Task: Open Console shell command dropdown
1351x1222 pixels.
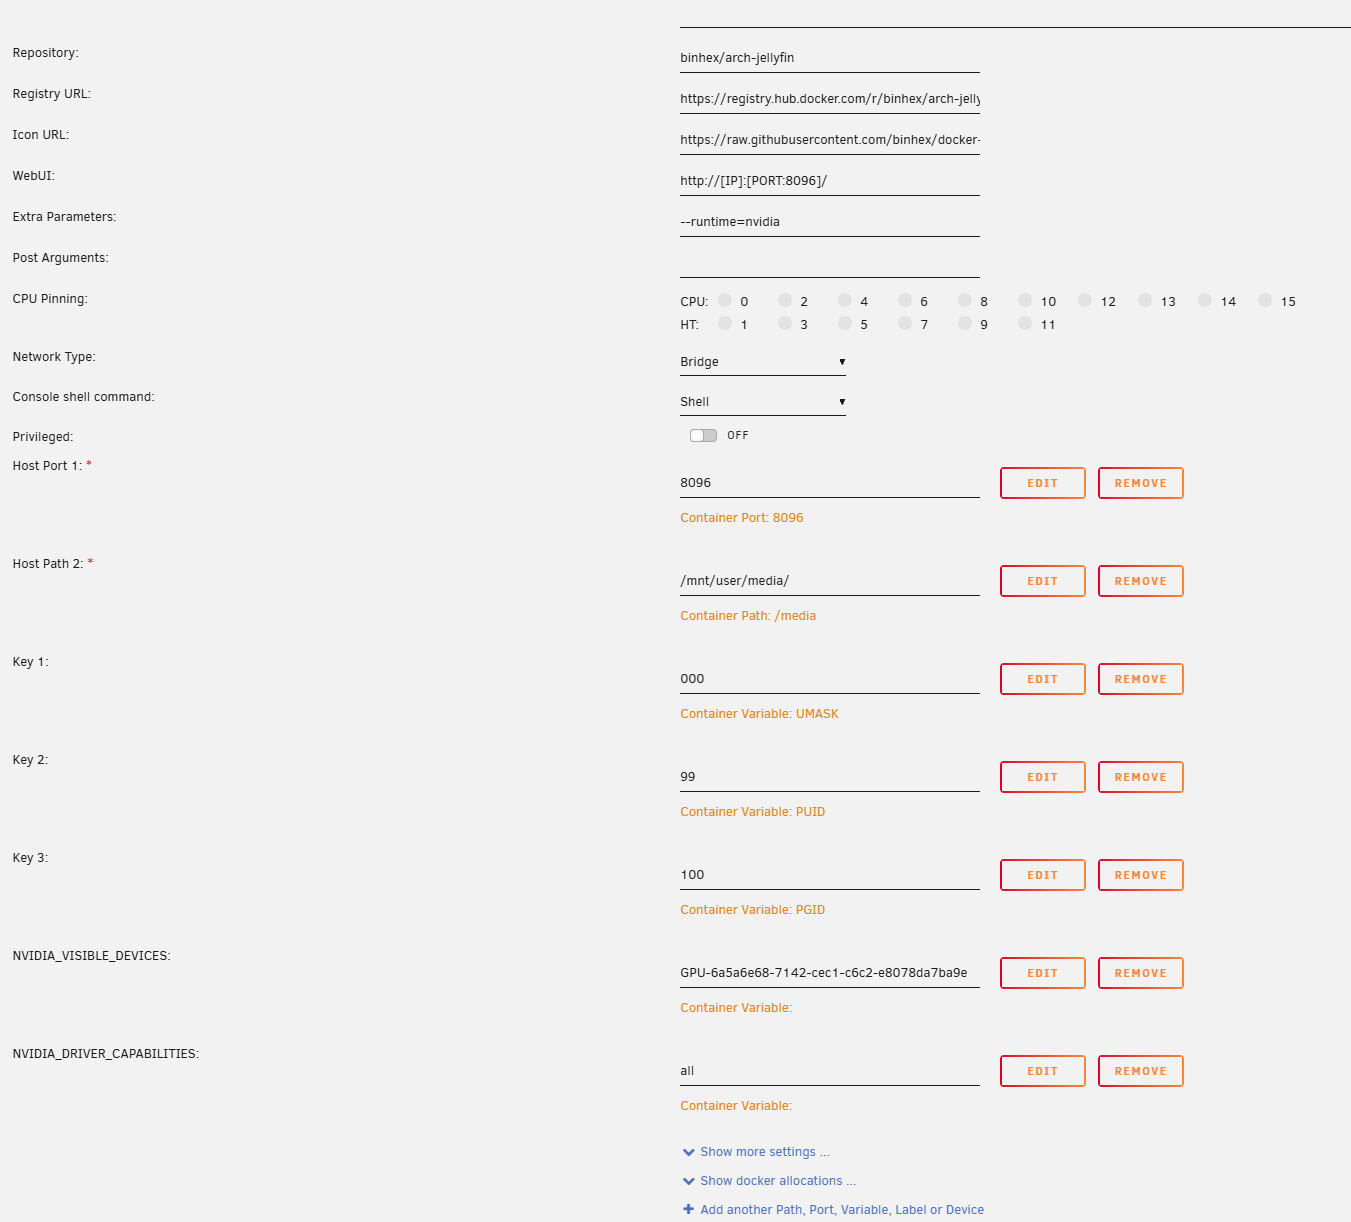Action: point(762,402)
